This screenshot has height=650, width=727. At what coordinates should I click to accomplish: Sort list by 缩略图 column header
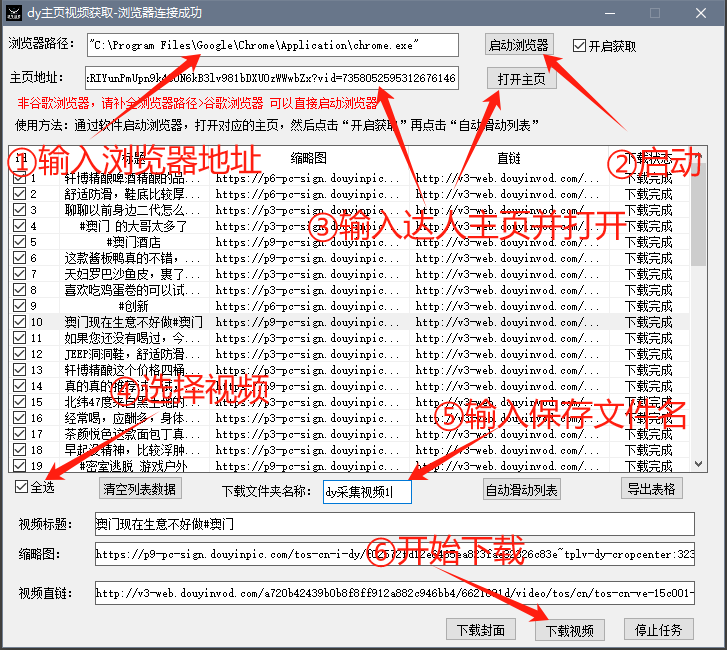click(x=308, y=158)
